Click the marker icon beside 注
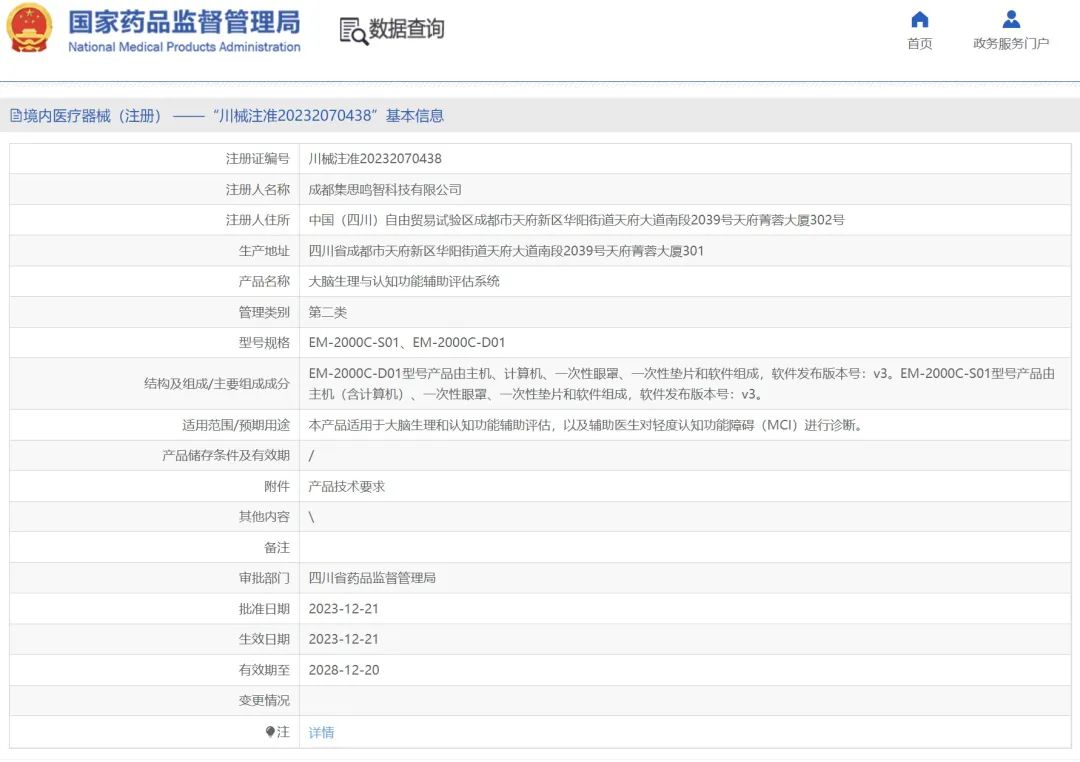This screenshot has height=762, width=1080. tap(270, 732)
